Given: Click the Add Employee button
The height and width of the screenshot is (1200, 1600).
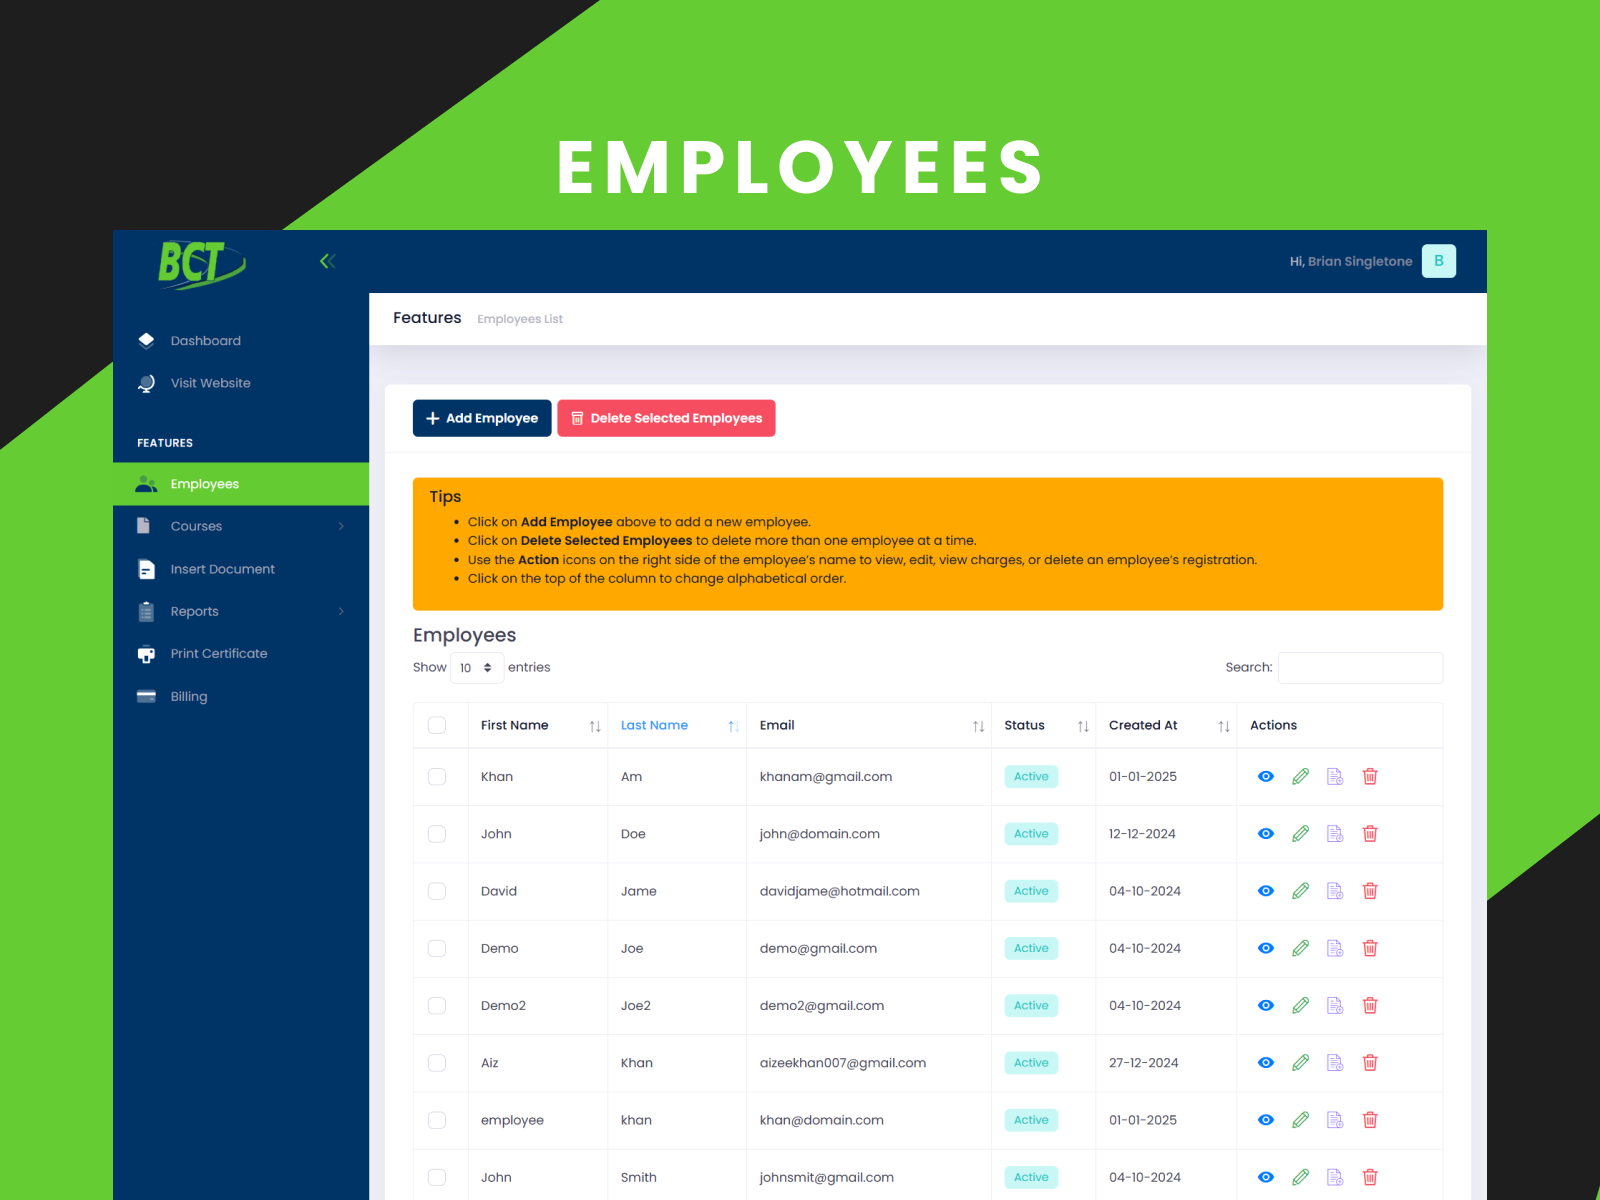Looking at the screenshot, I should point(482,418).
